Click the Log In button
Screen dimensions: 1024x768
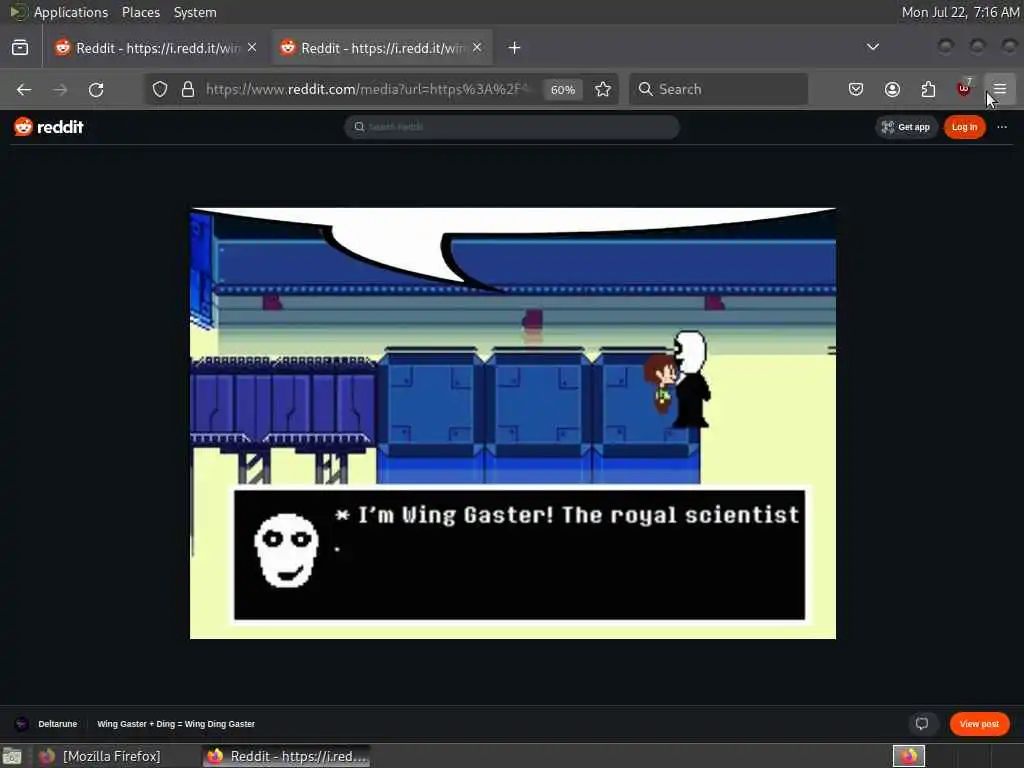click(x=964, y=127)
